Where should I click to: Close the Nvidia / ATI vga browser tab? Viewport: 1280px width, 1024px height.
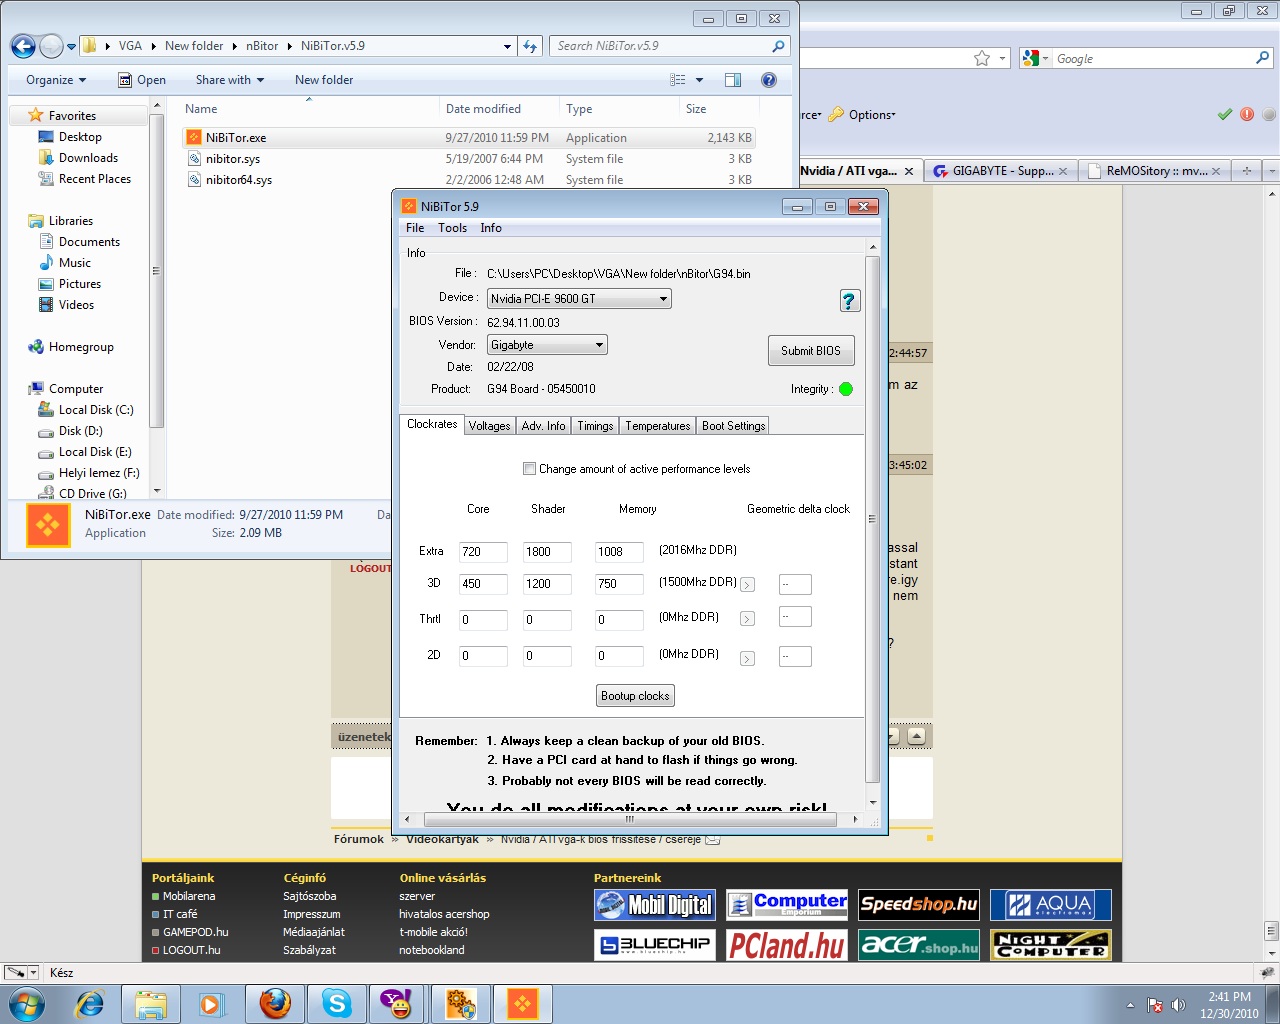(909, 171)
